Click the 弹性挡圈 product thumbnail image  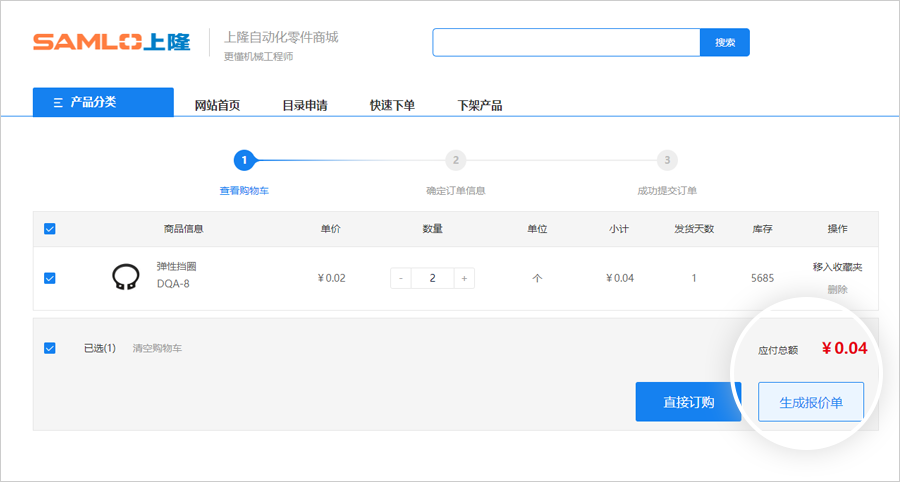click(x=125, y=277)
